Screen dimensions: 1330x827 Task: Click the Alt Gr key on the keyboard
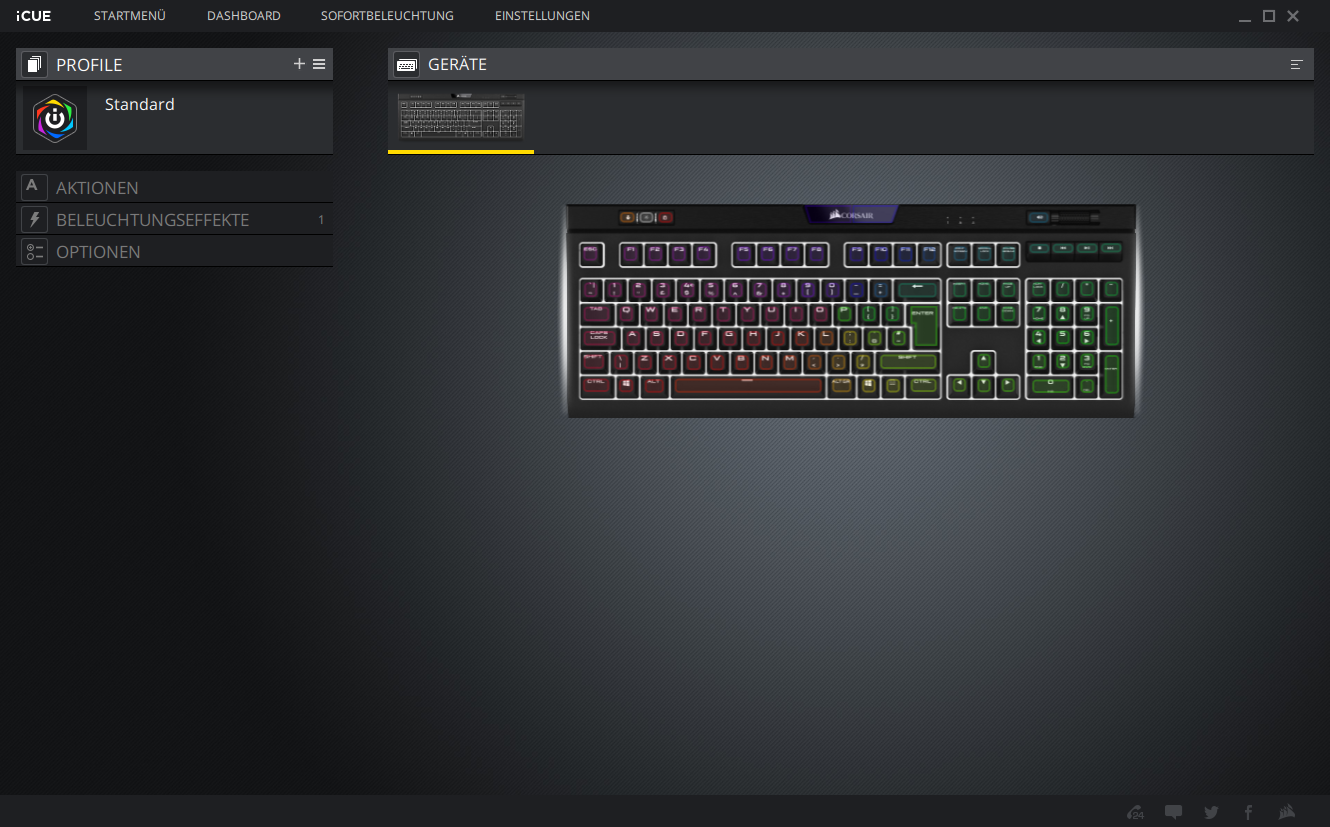[841, 385]
